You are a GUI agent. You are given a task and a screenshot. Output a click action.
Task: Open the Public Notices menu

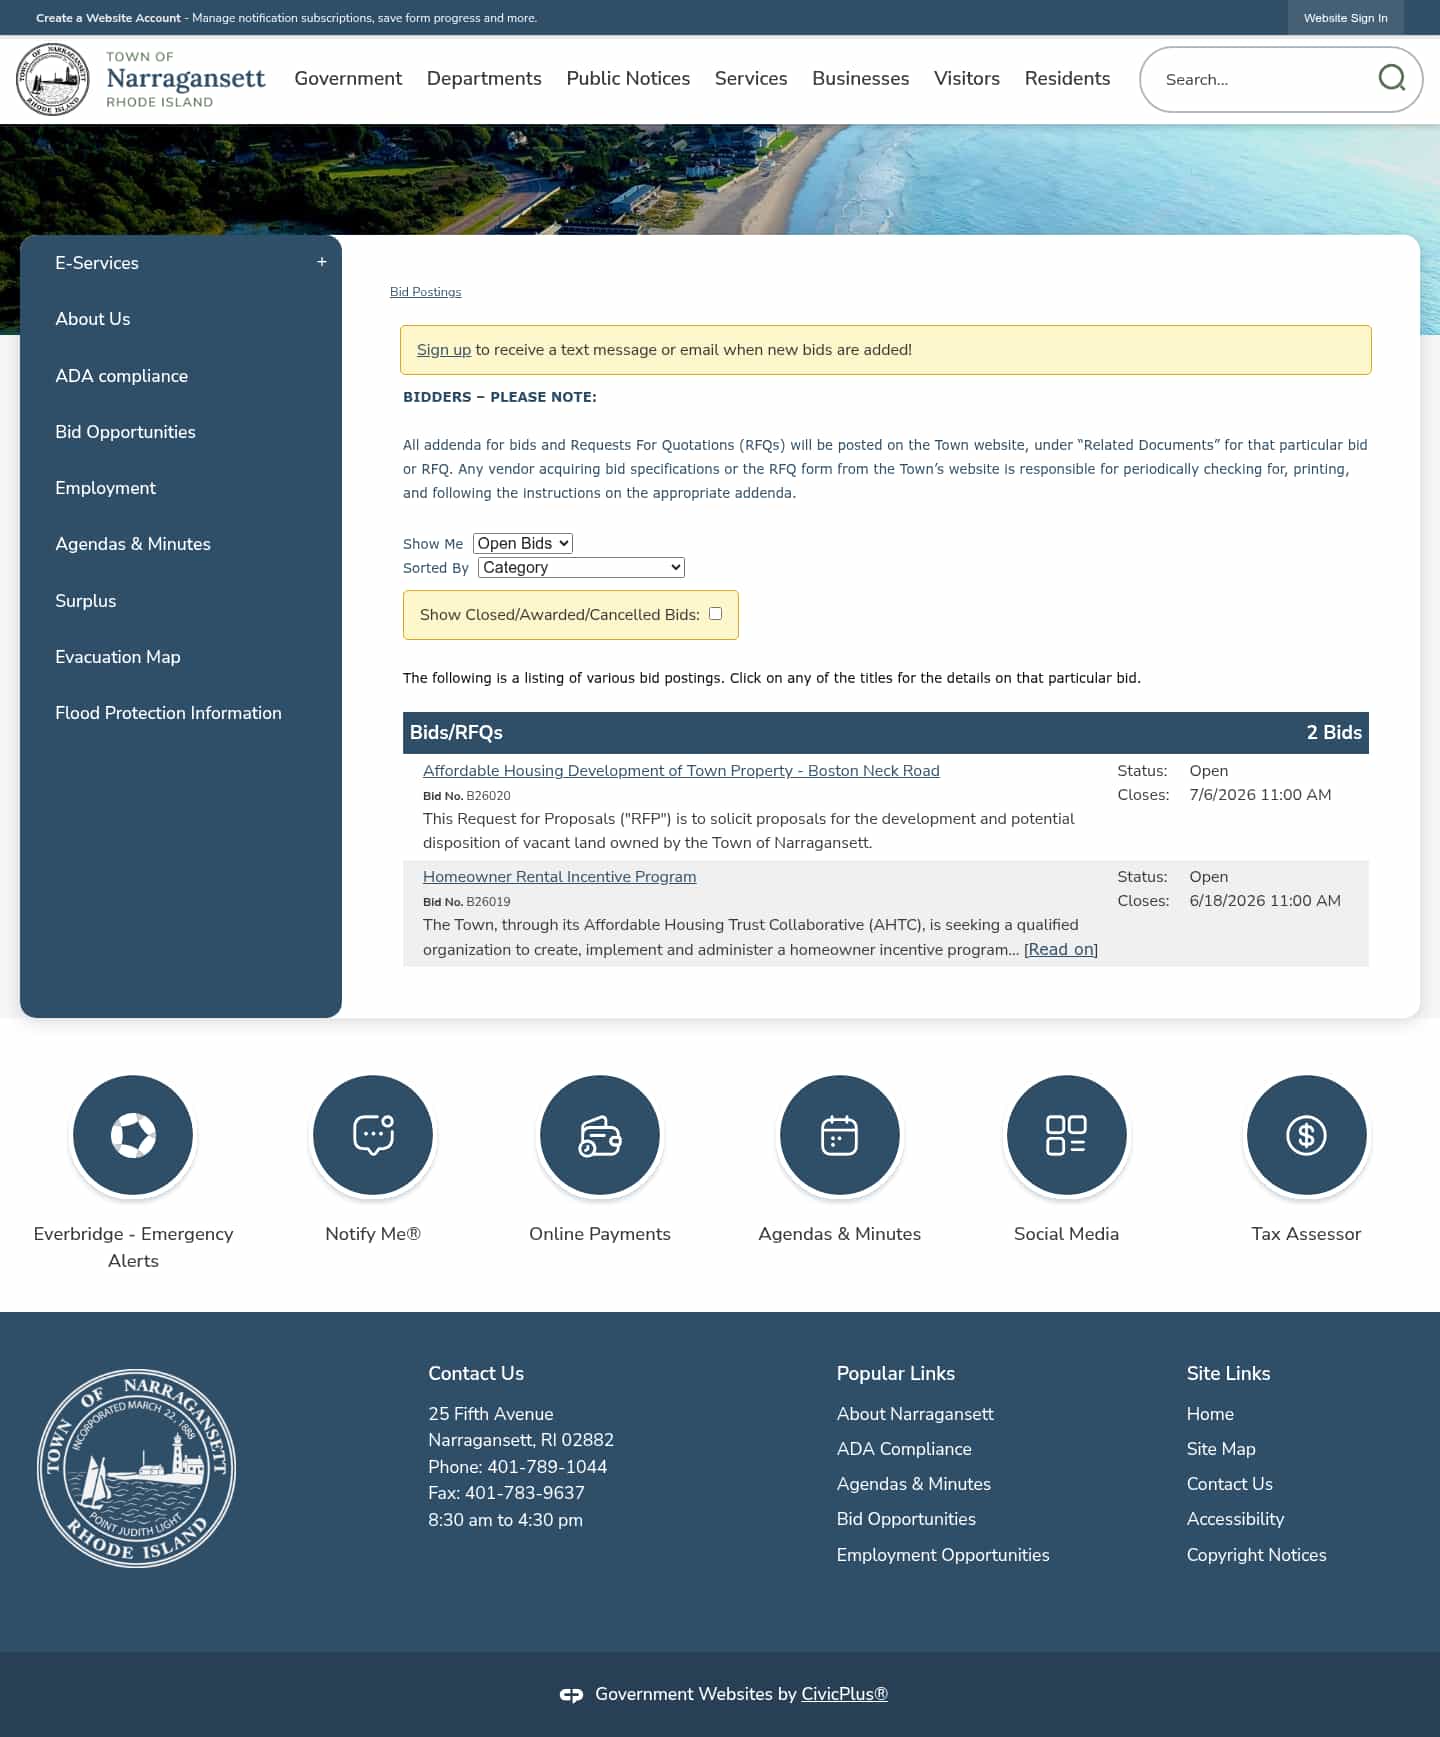point(628,78)
